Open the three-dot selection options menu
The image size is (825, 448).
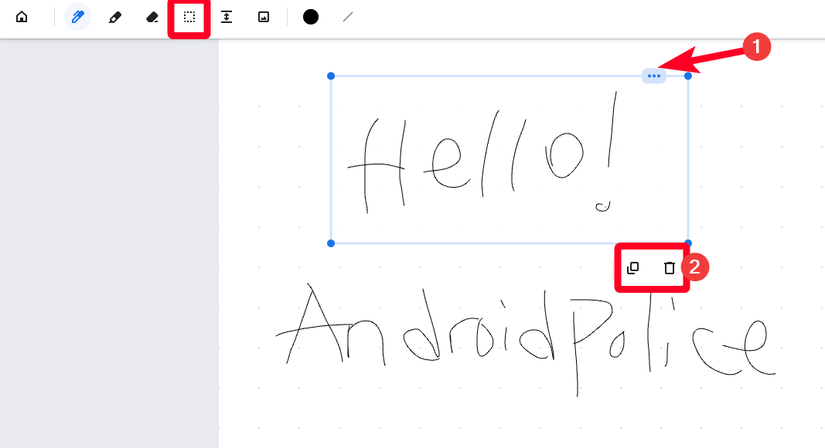click(x=654, y=76)
